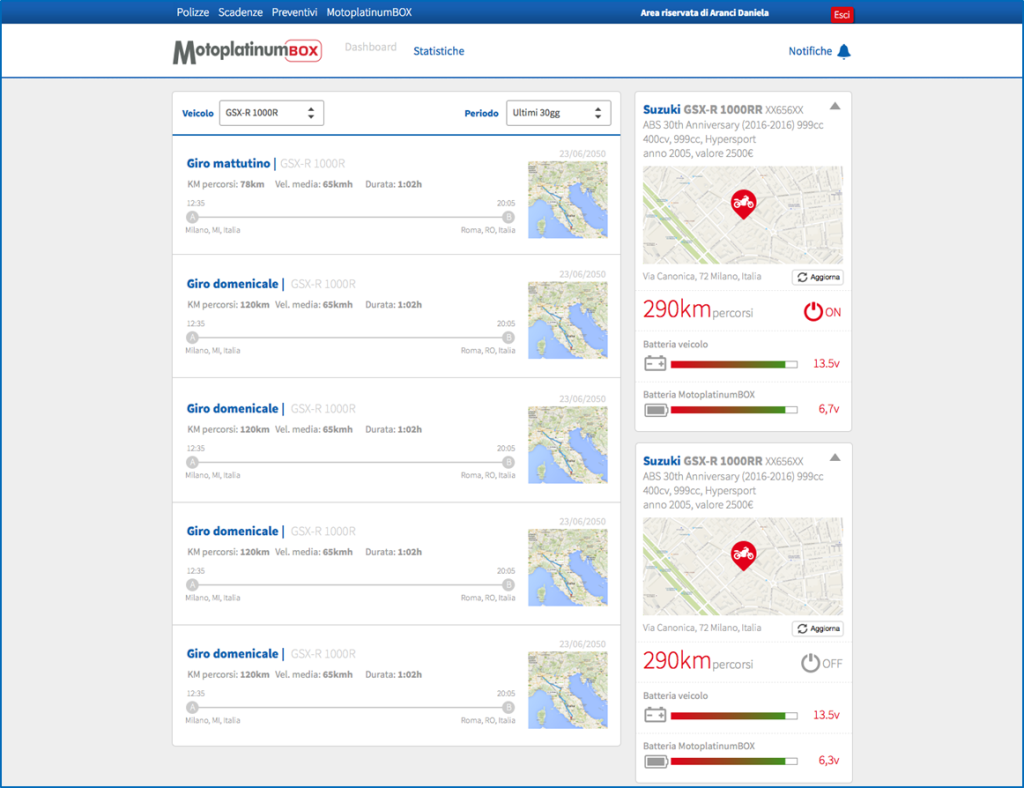This screenshot has height=788, width=1024.
Task: Click the vehicle battery level bar showing 13.5v
Action: tap(734, 364)
